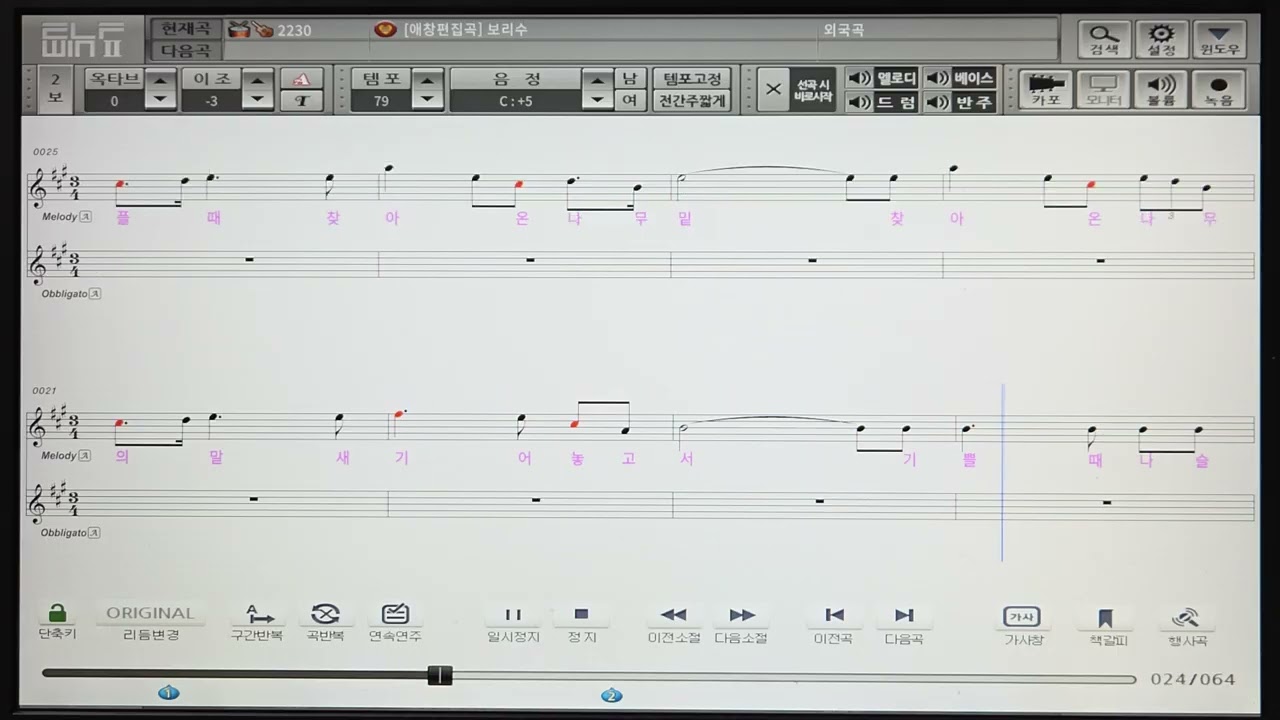Open the 모니터 monitor option

(x=1104, y=90)
